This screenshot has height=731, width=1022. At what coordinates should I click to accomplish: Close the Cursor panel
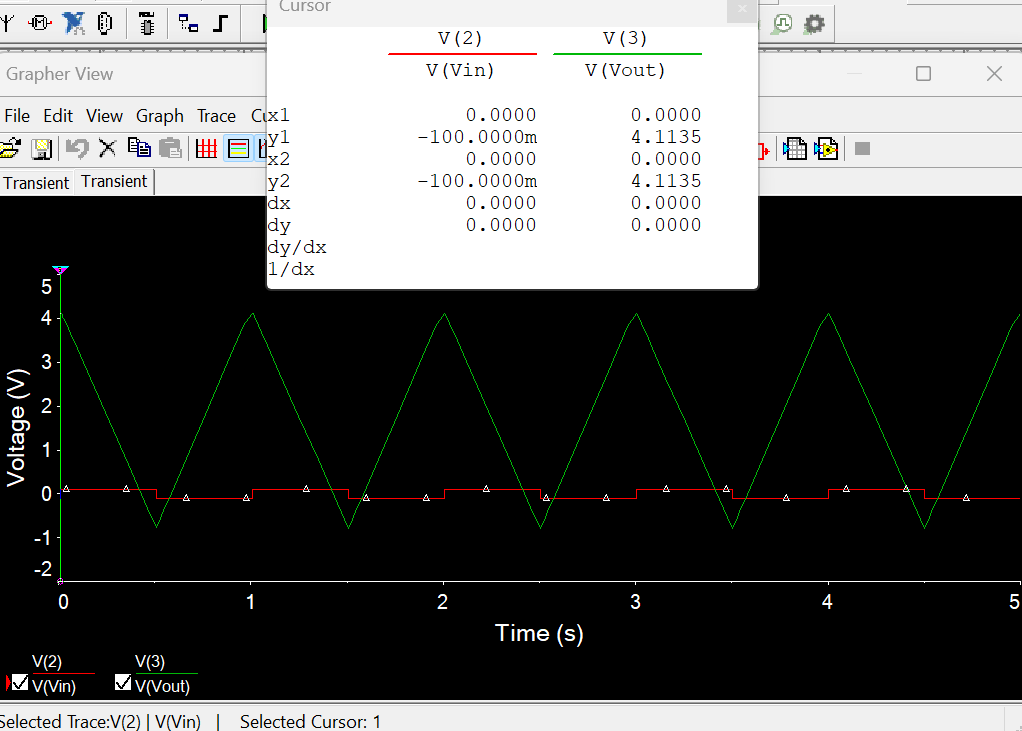[740, 9]
